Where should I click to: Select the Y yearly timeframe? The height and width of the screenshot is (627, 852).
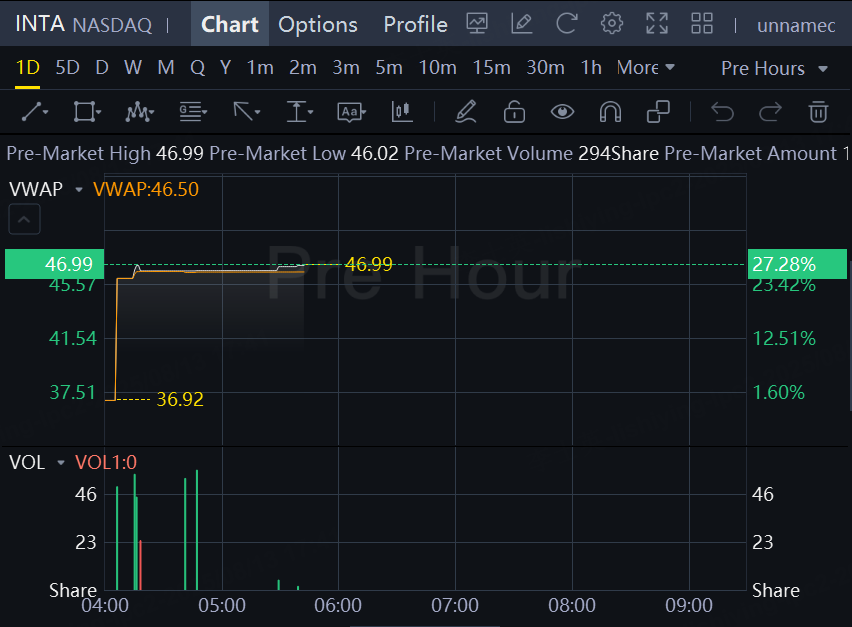(x=225, y=68)
